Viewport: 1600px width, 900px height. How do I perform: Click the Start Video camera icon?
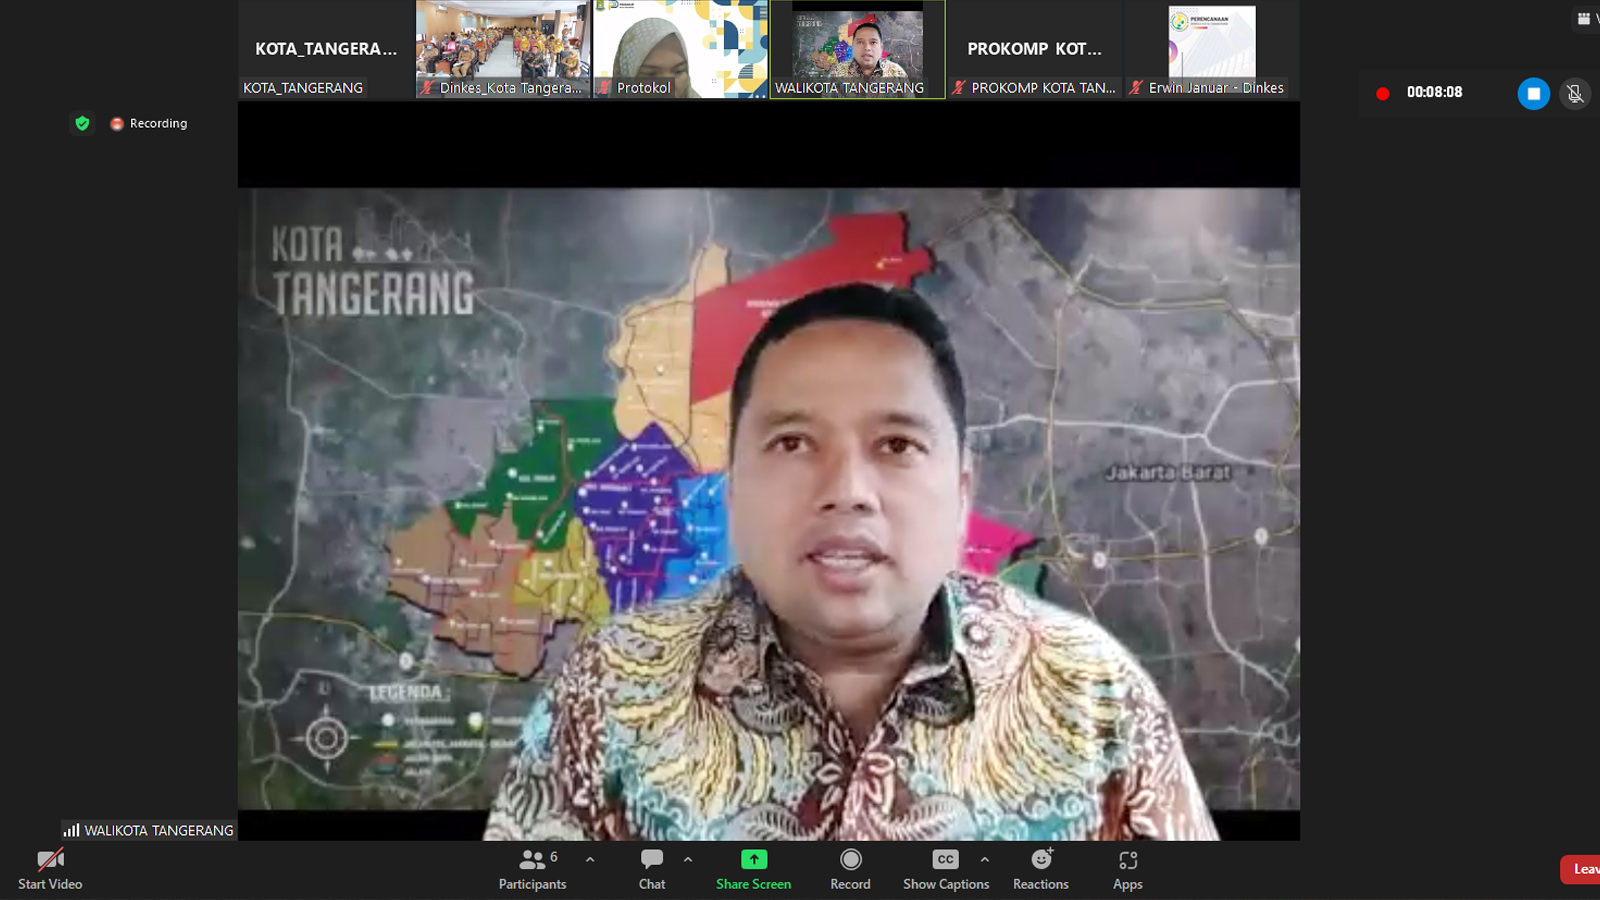[50, 861]
